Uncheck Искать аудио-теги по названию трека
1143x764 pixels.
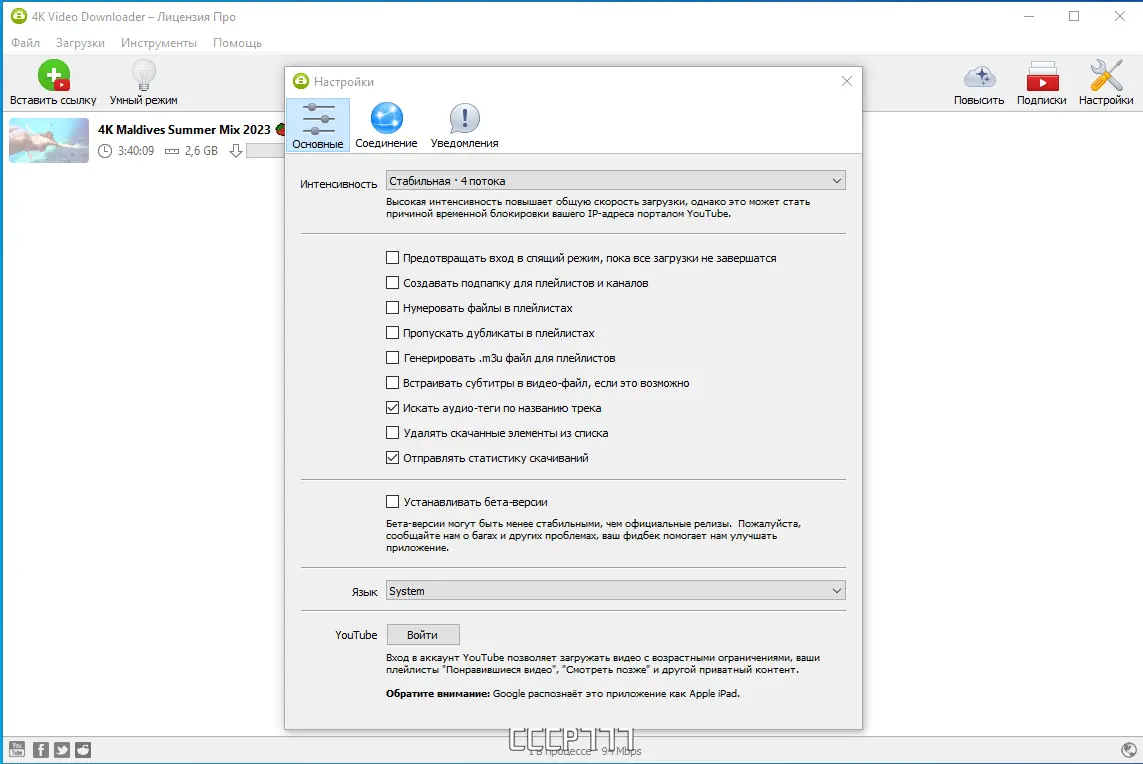tap(392, 408)
